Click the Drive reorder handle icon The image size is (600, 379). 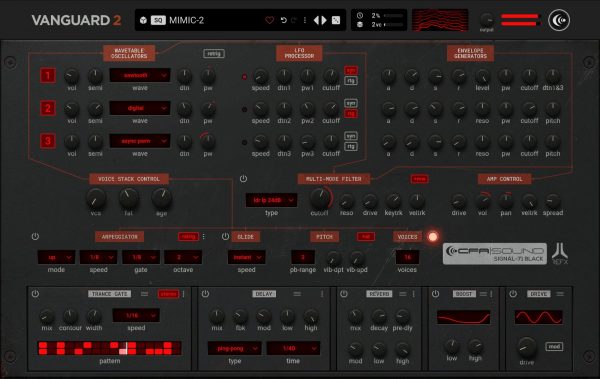[560, 294]
